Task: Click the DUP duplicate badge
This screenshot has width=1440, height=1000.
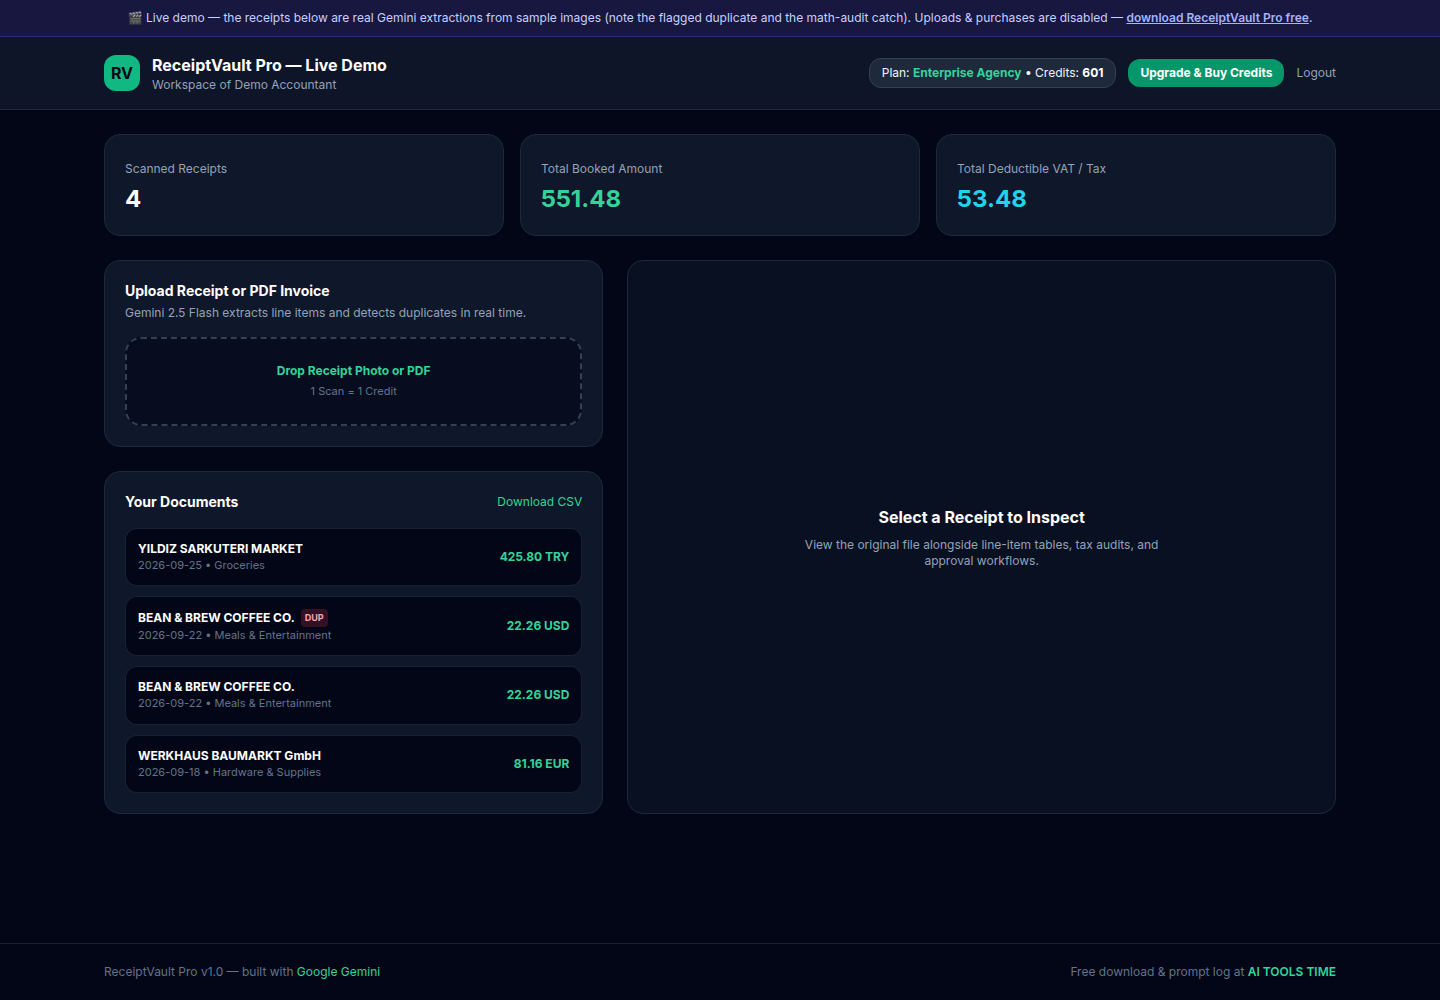Action: coord(314,618)
